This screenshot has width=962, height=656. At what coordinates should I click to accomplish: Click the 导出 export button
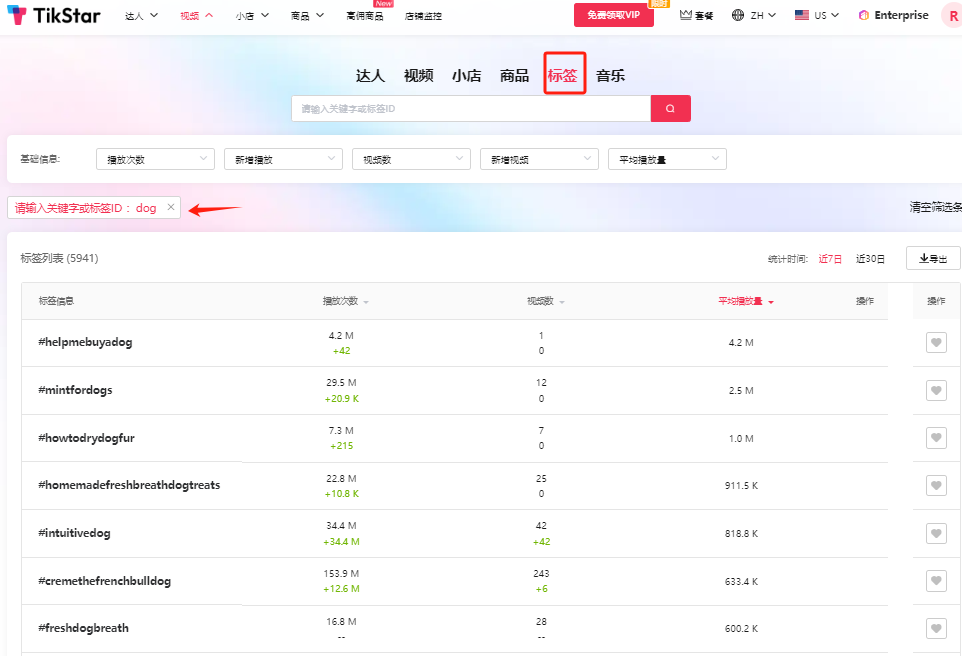pyautogui.click(x=932, y=258)
